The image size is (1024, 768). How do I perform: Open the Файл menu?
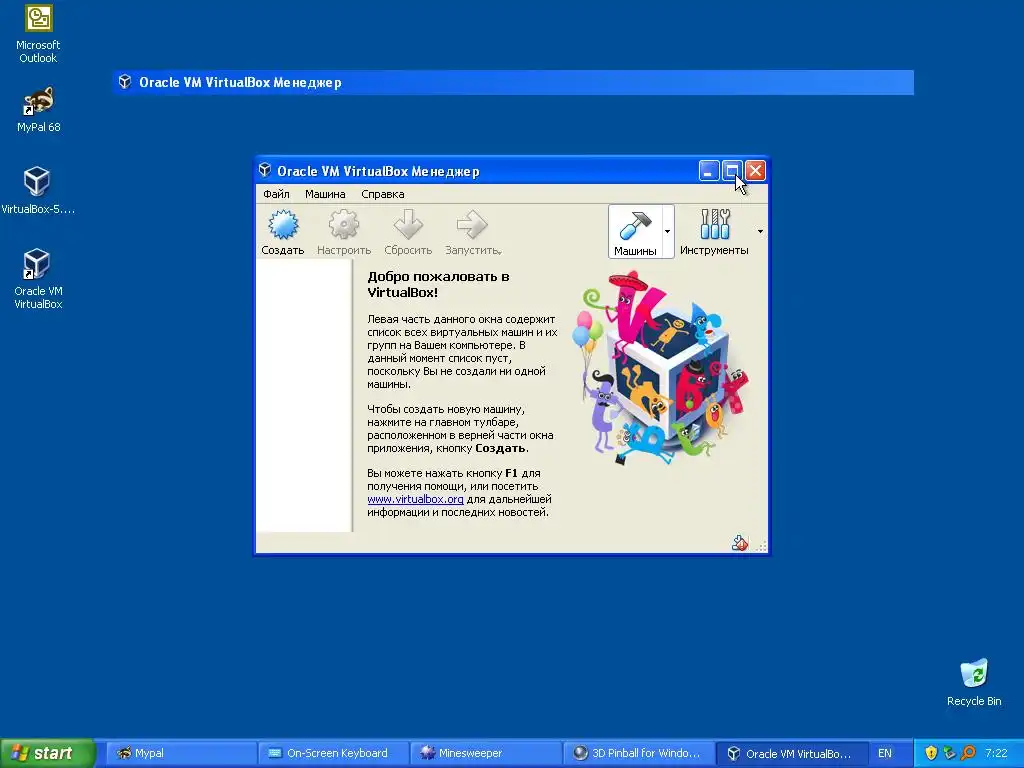276,194
